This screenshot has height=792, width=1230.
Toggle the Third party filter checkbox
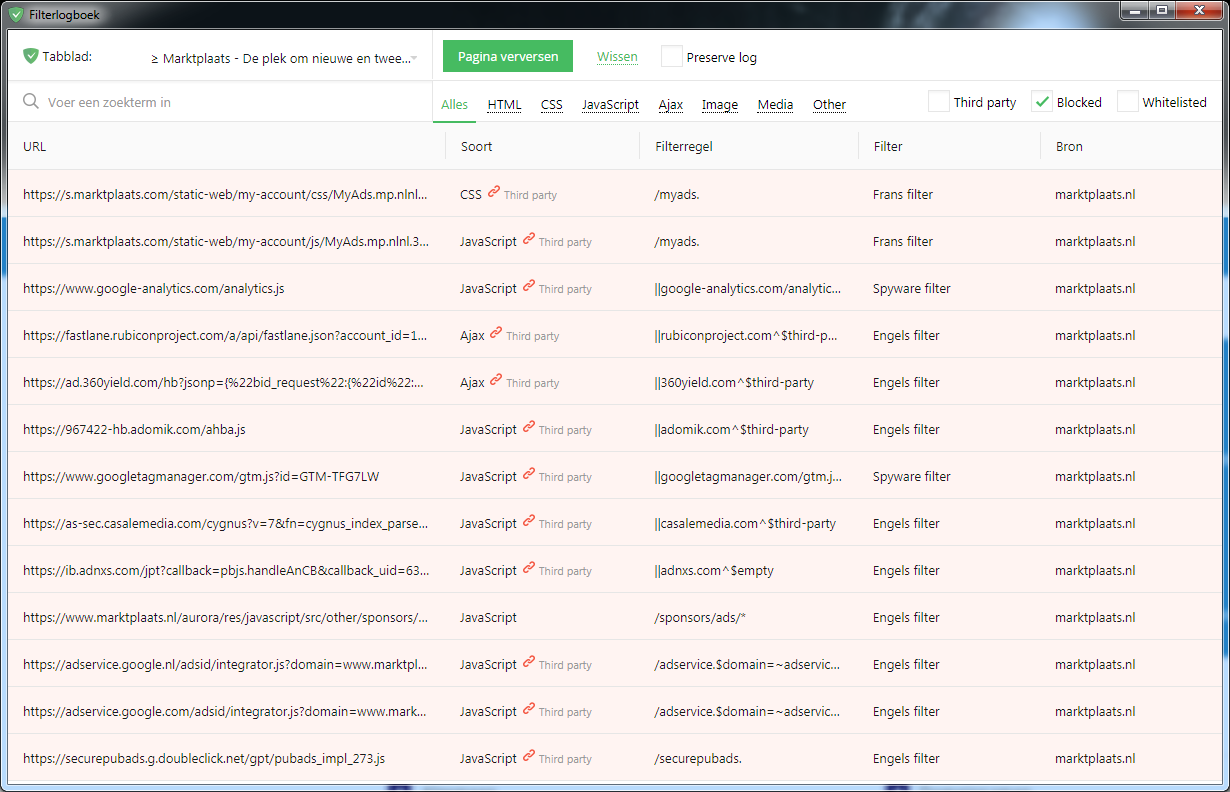(x=939, y=101)
